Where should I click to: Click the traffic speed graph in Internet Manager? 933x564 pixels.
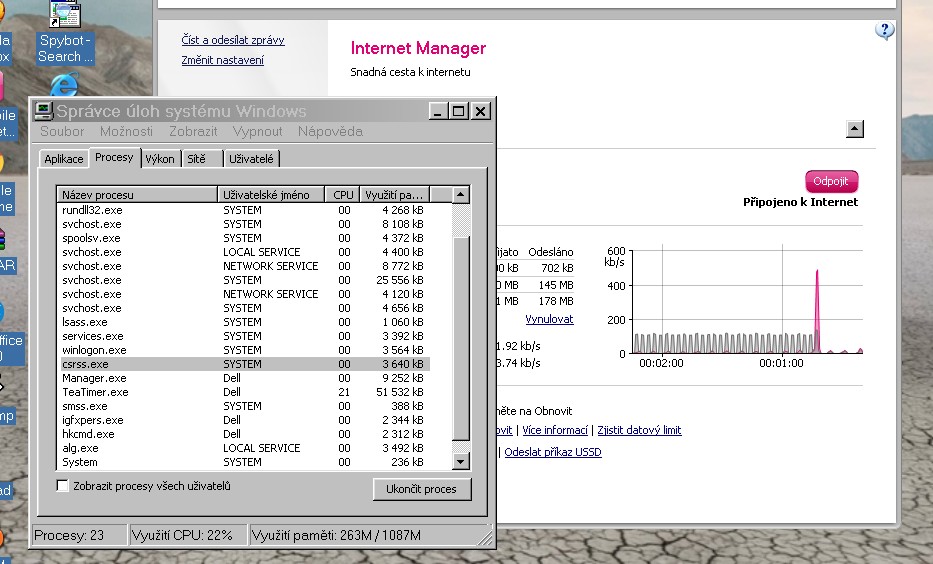747,300
